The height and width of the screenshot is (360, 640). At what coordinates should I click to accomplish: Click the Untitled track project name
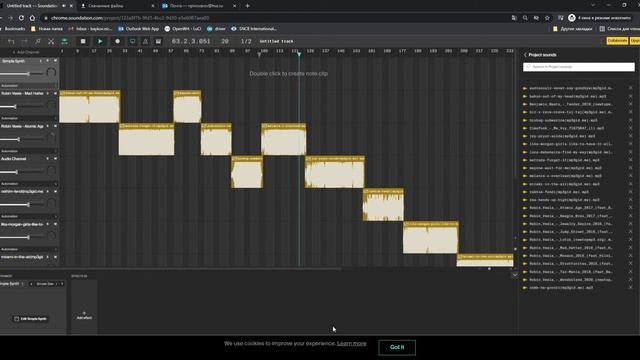pyautogui.click(x=276, y=41)
